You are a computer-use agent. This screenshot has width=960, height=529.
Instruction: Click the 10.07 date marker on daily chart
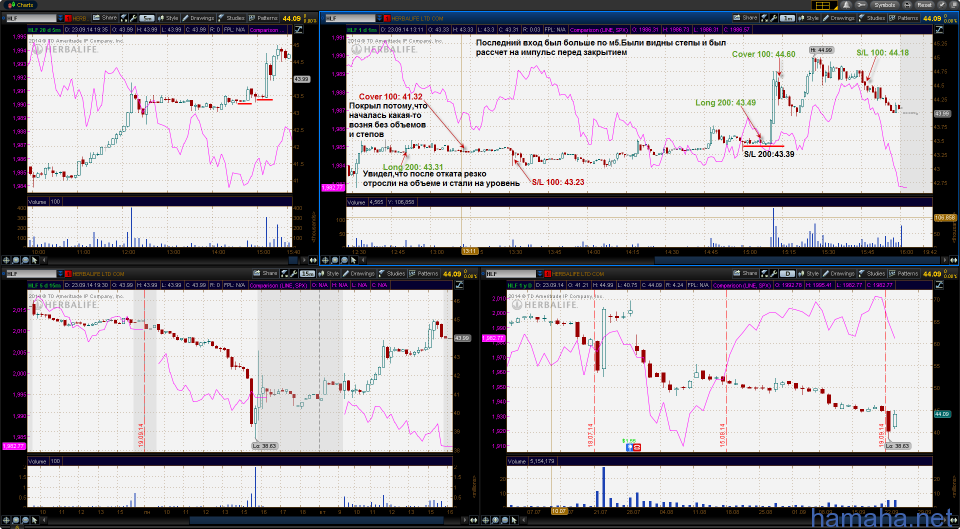[558, 509]
